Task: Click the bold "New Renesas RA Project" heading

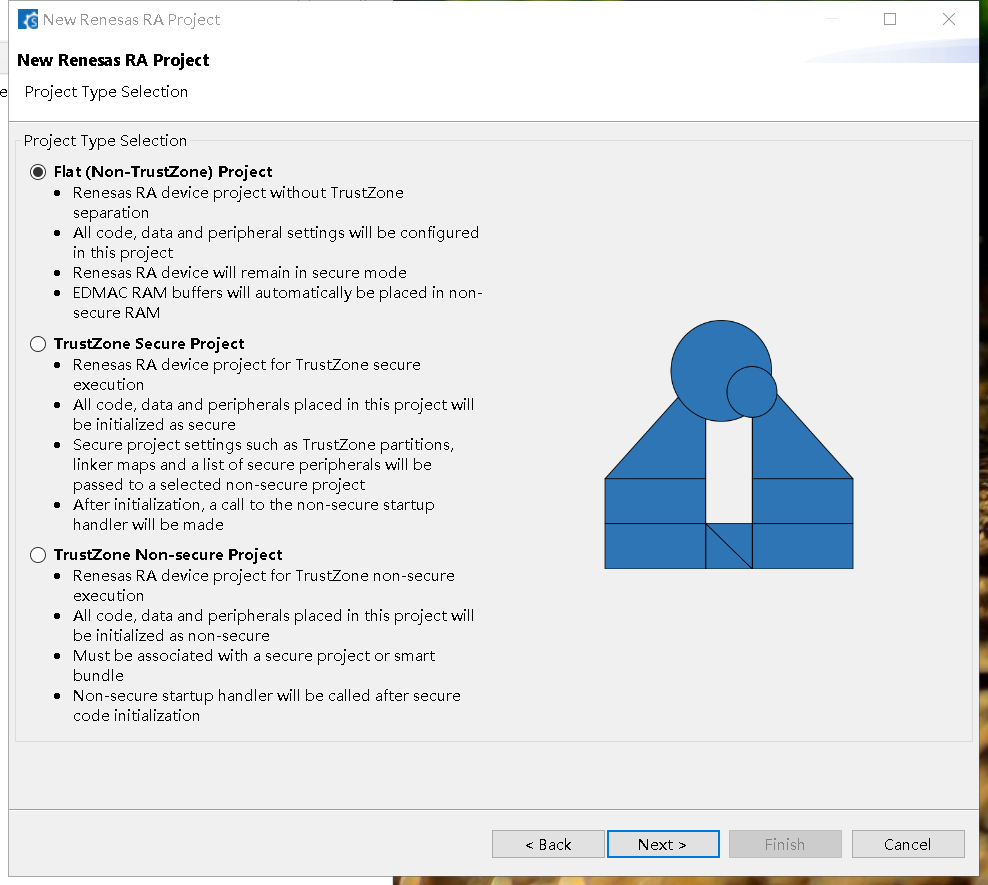Action: coord(113,60)
